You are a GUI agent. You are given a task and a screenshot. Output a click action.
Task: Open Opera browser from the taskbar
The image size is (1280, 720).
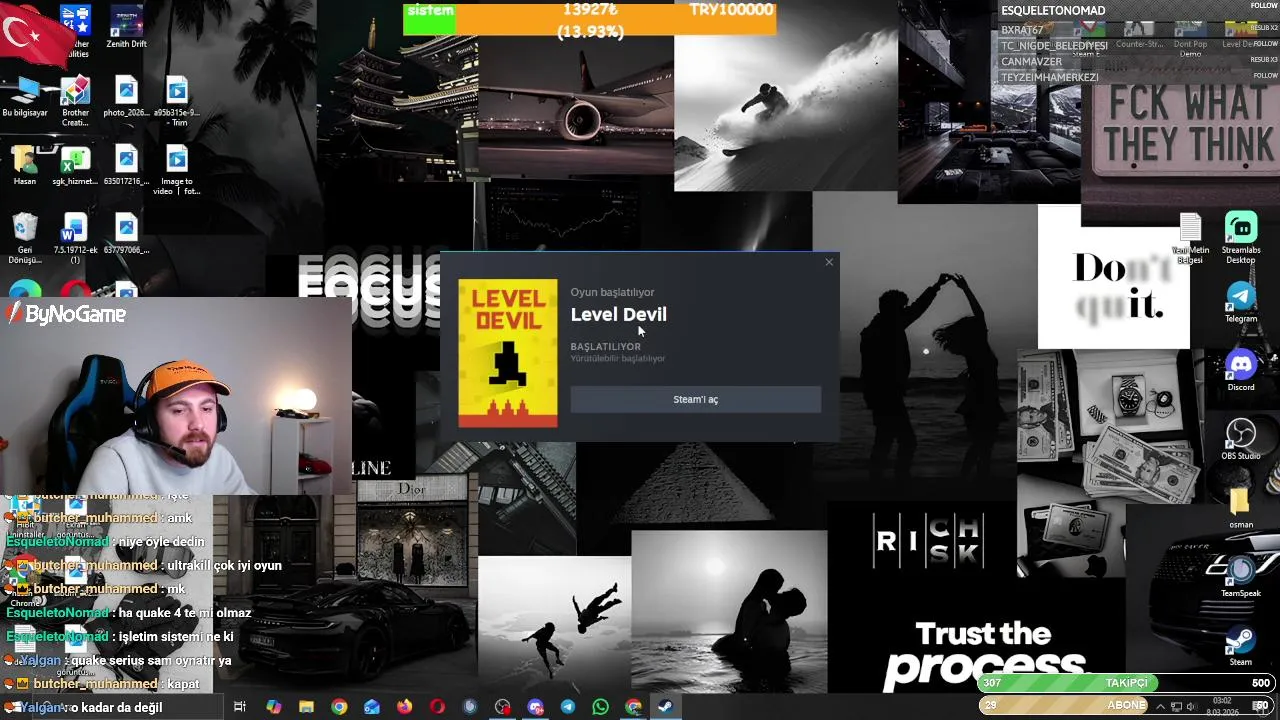click(x=437, y=707)
